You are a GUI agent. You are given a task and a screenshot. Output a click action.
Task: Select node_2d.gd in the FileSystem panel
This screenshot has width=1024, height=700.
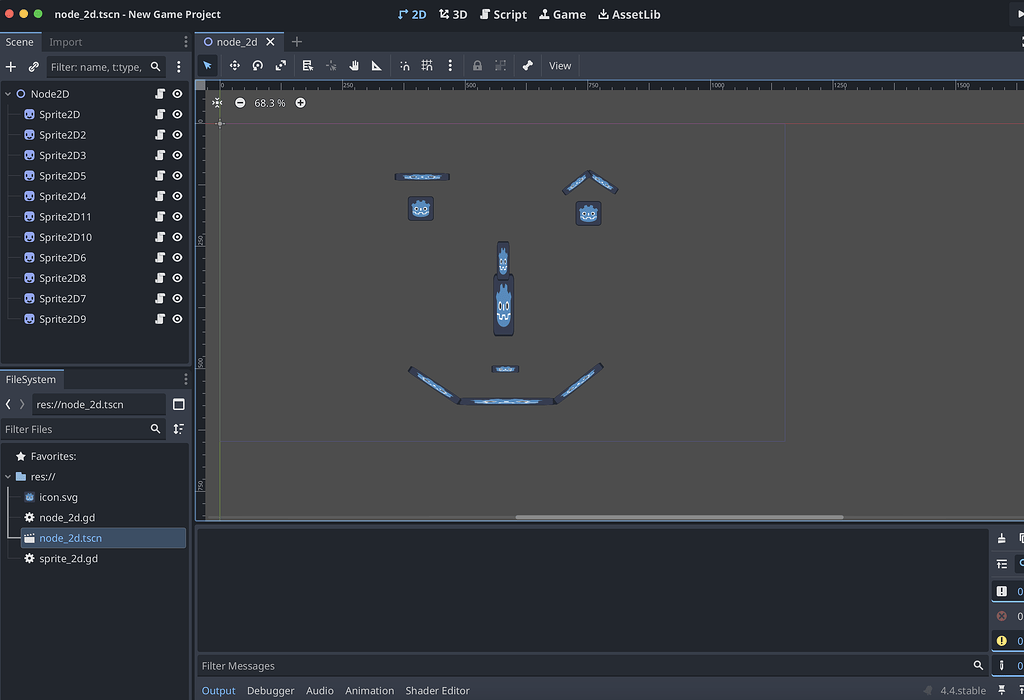click(x=68, y=517)
